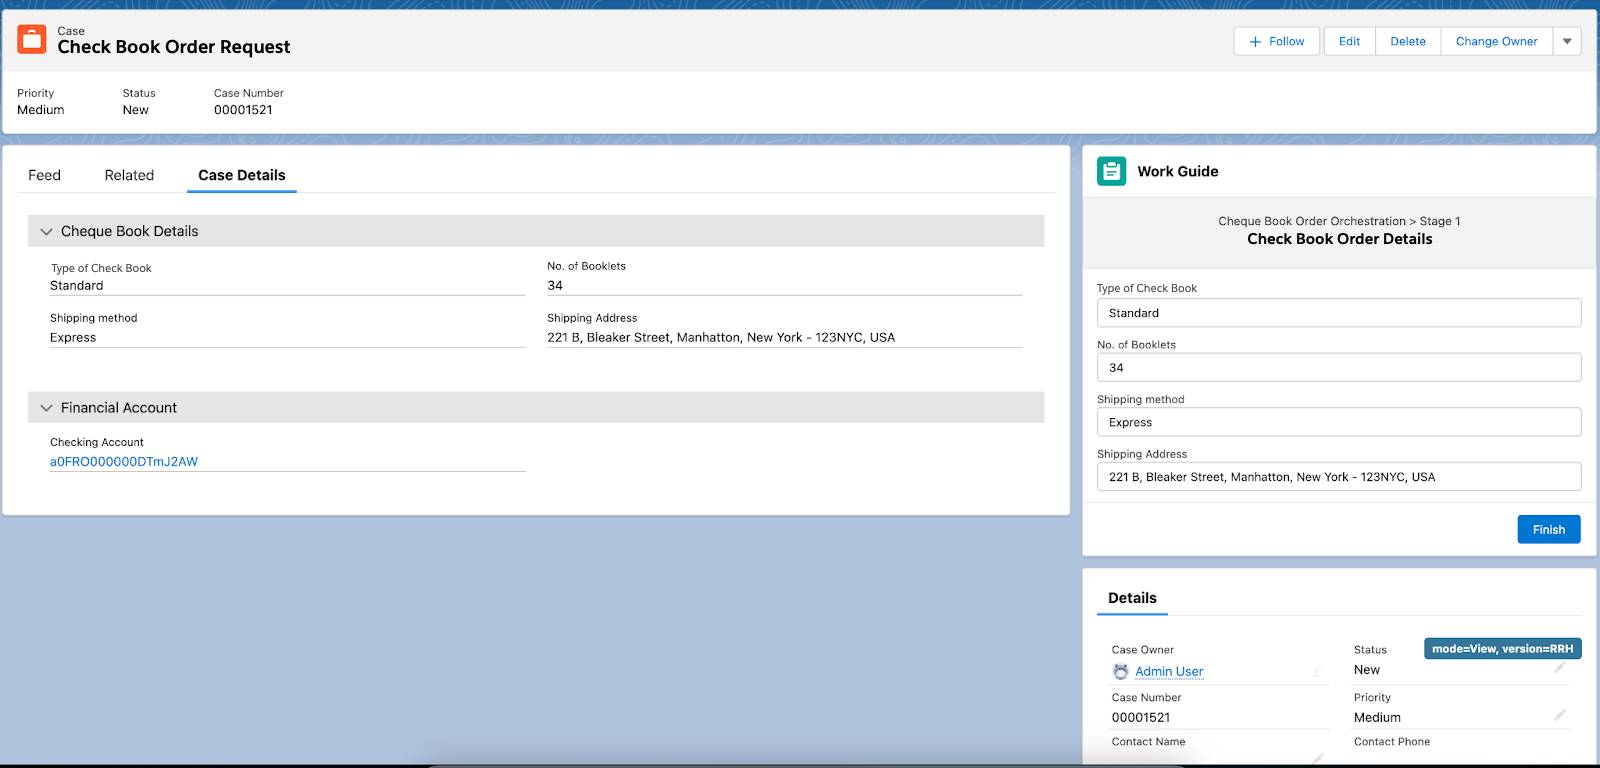
Task: Open the Admin User link
Action: point(1169,672)
